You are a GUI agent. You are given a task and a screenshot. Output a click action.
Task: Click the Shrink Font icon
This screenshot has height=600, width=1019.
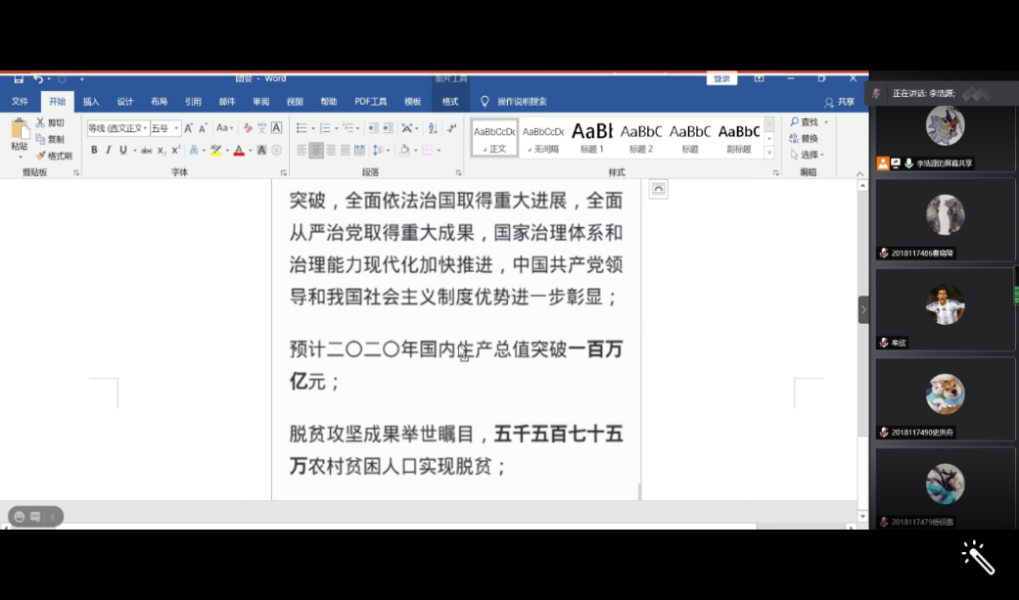click(203, 128)
